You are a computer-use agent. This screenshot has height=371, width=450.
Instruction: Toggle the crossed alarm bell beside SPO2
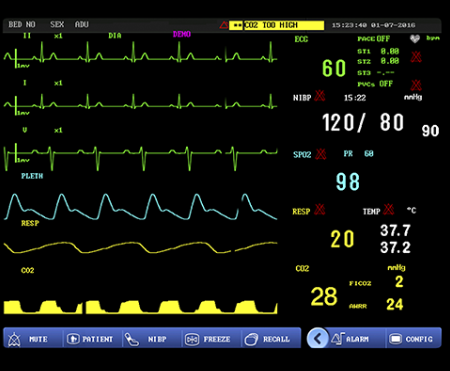click(x=321, y=154)
